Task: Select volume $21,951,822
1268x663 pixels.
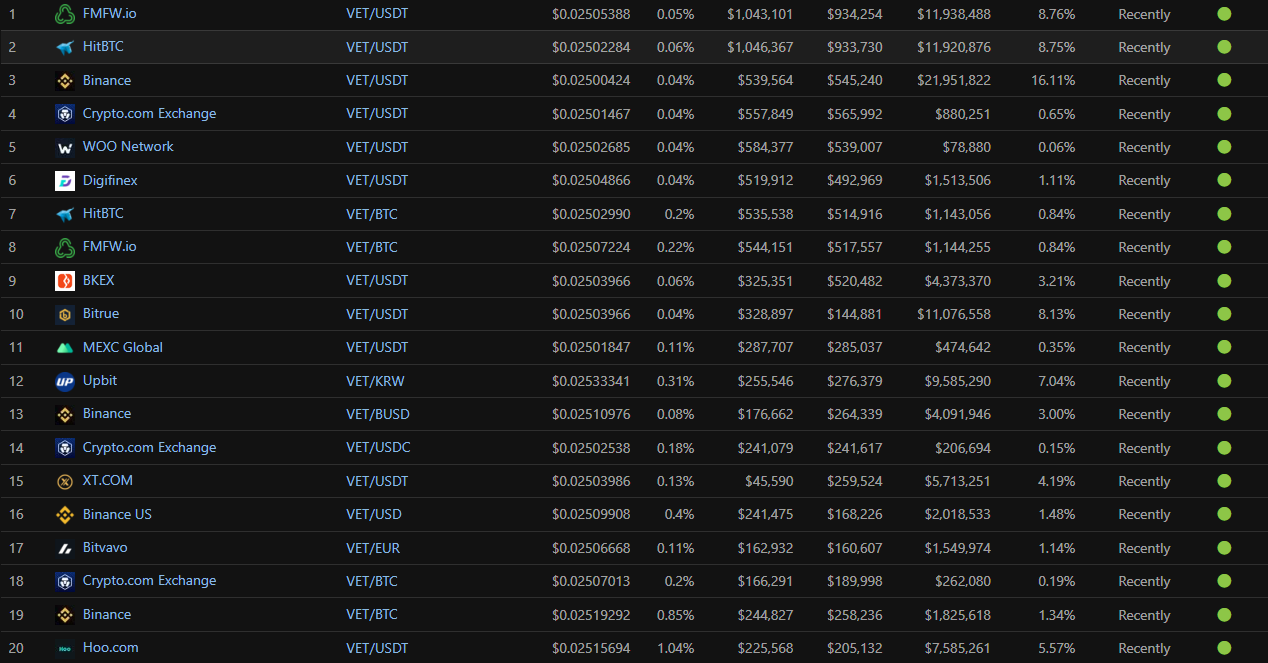Action: tap(954, 81)
